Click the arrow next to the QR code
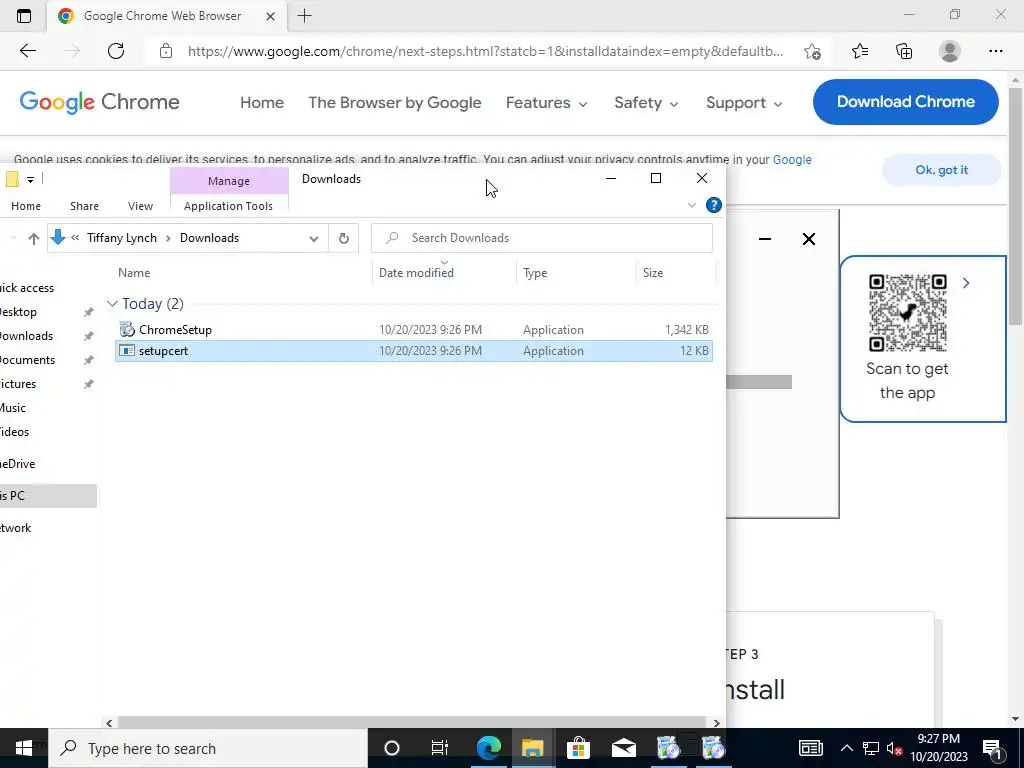Image resolution: width=1024 pixels, height=768 pixels. [x=966, y=283]
